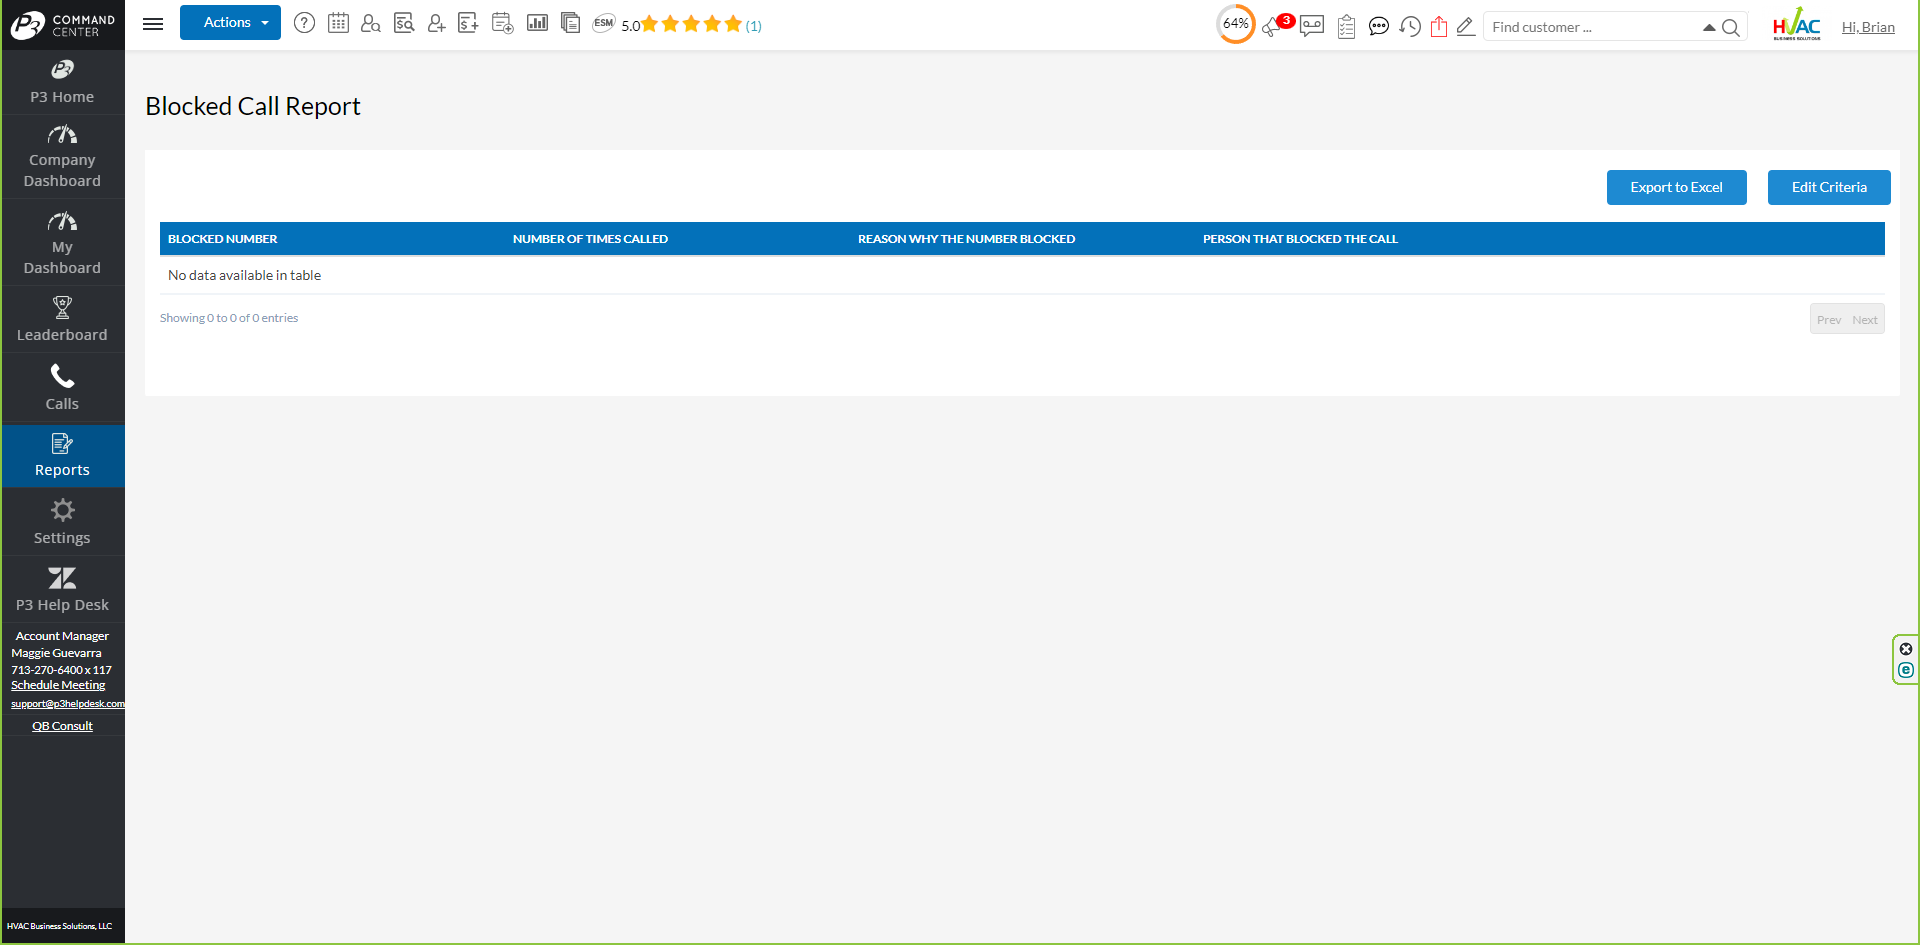Go to P3 Home in sidebar
The width and height of the screenshot is (1920, 945).
(x=62, y=82)
